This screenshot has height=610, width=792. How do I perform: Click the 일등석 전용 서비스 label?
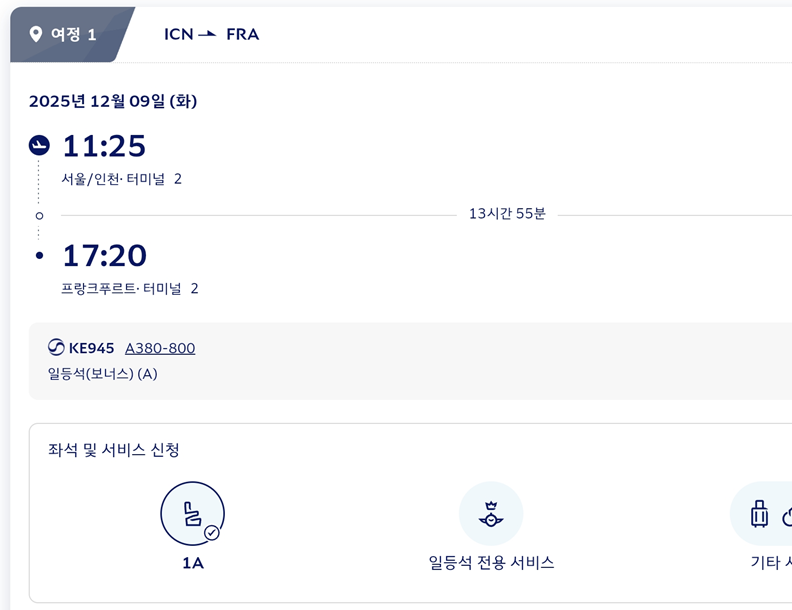[490, 563]
